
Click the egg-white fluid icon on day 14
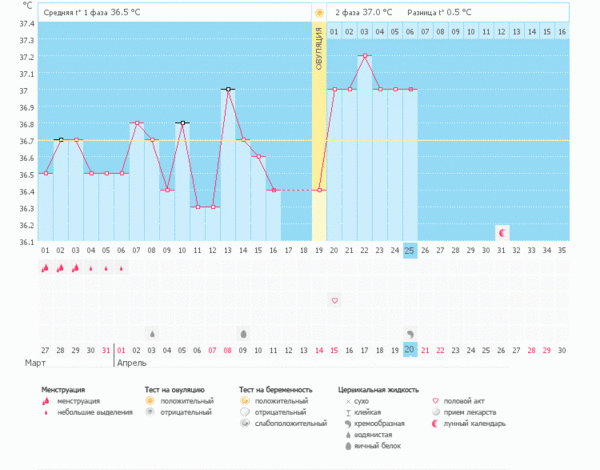coord(243,333)
